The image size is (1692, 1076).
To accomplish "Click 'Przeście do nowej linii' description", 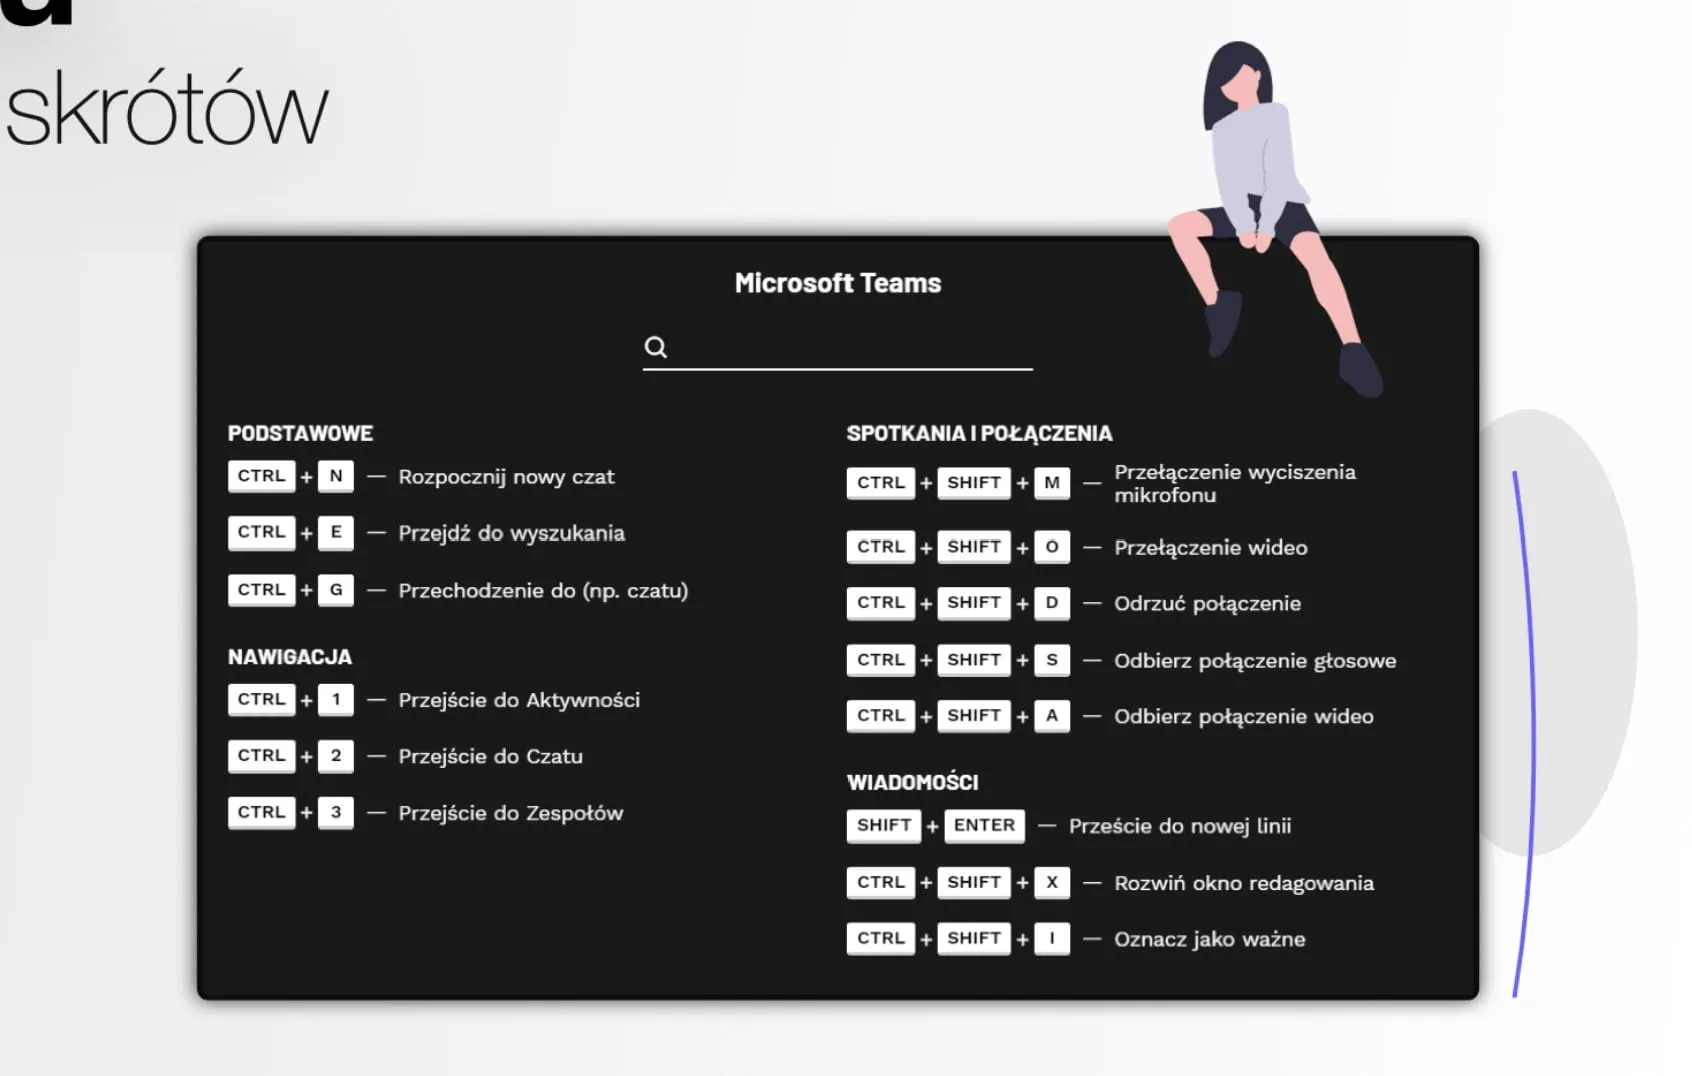I will click(1180, 826).
